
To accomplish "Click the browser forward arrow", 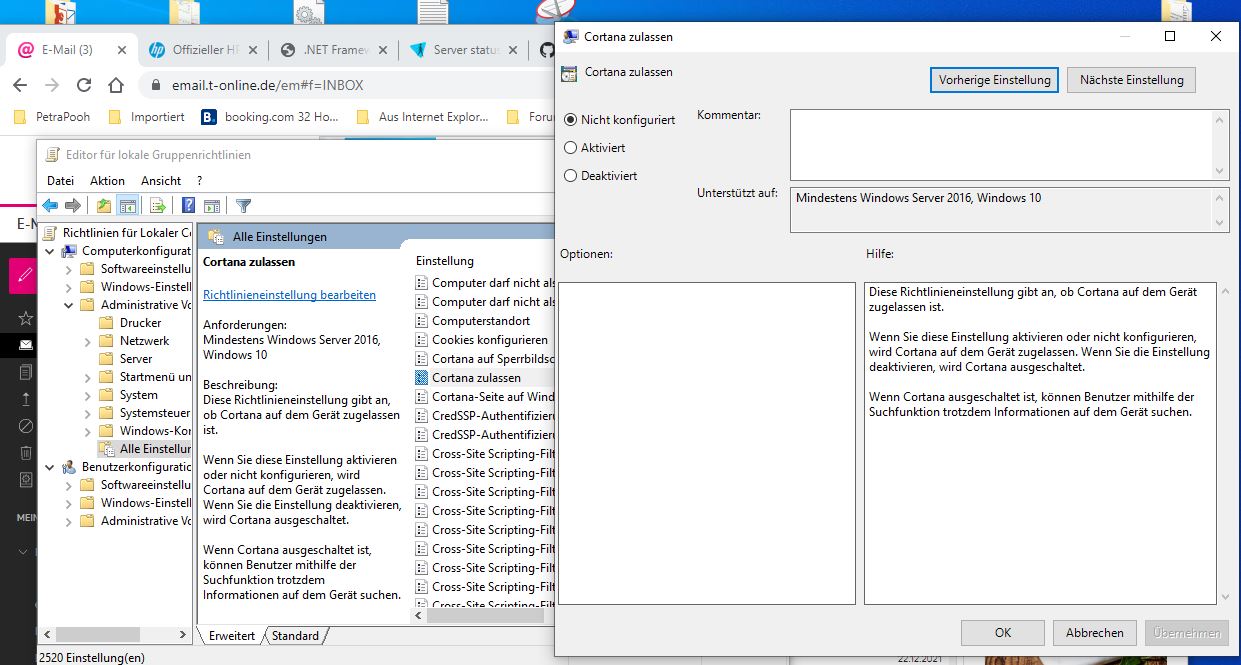I will coord(52,85).
